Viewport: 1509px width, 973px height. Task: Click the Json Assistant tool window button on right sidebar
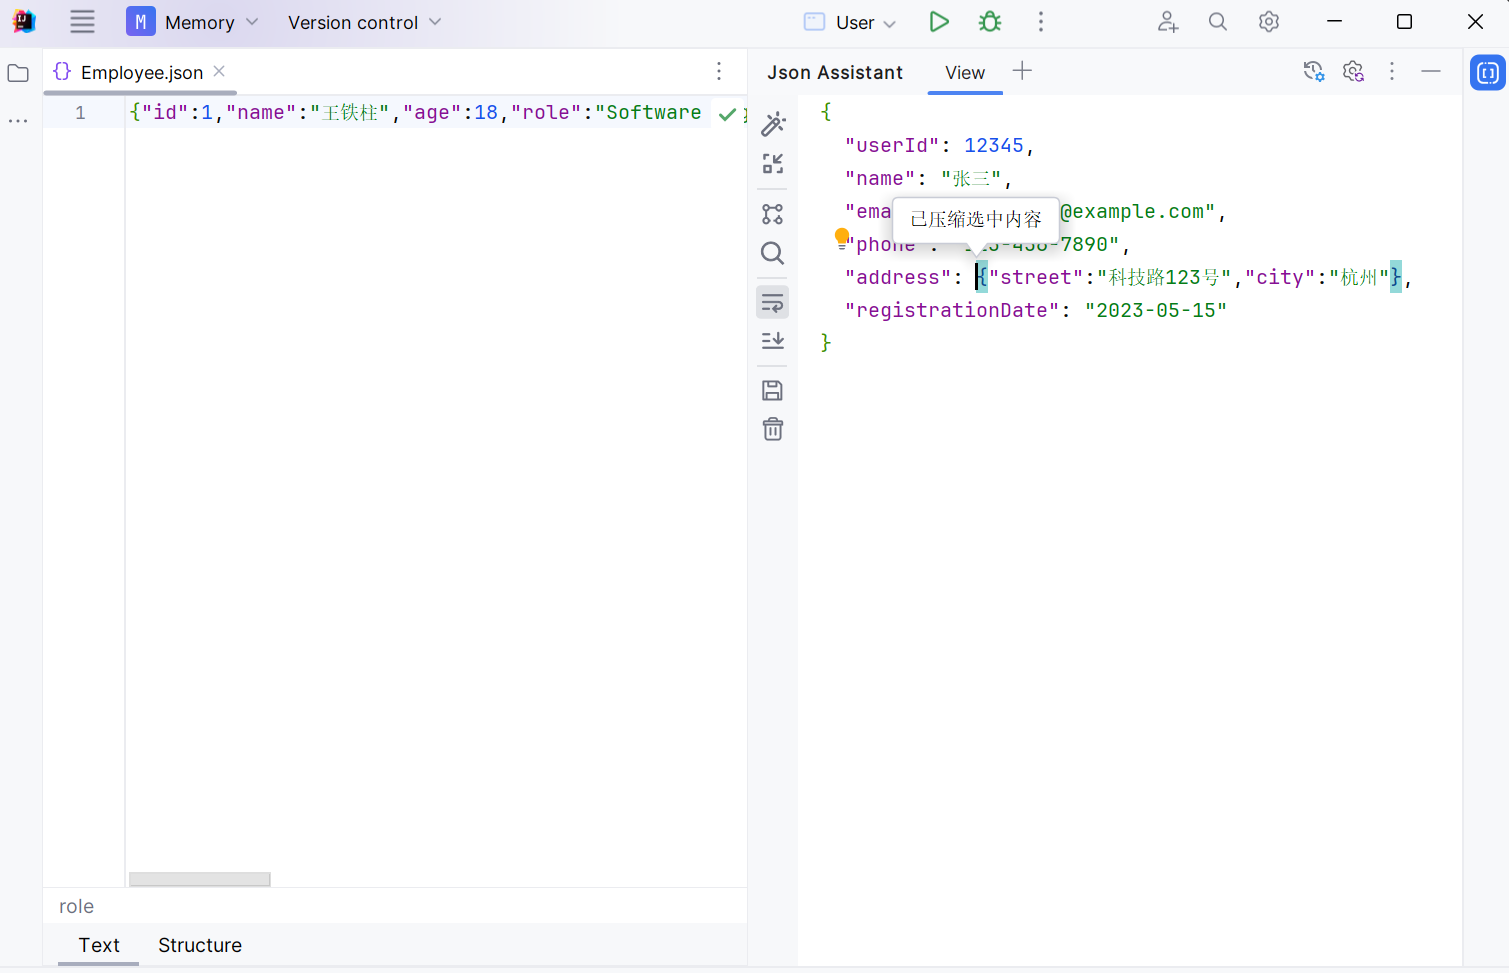click(1488, 73)
